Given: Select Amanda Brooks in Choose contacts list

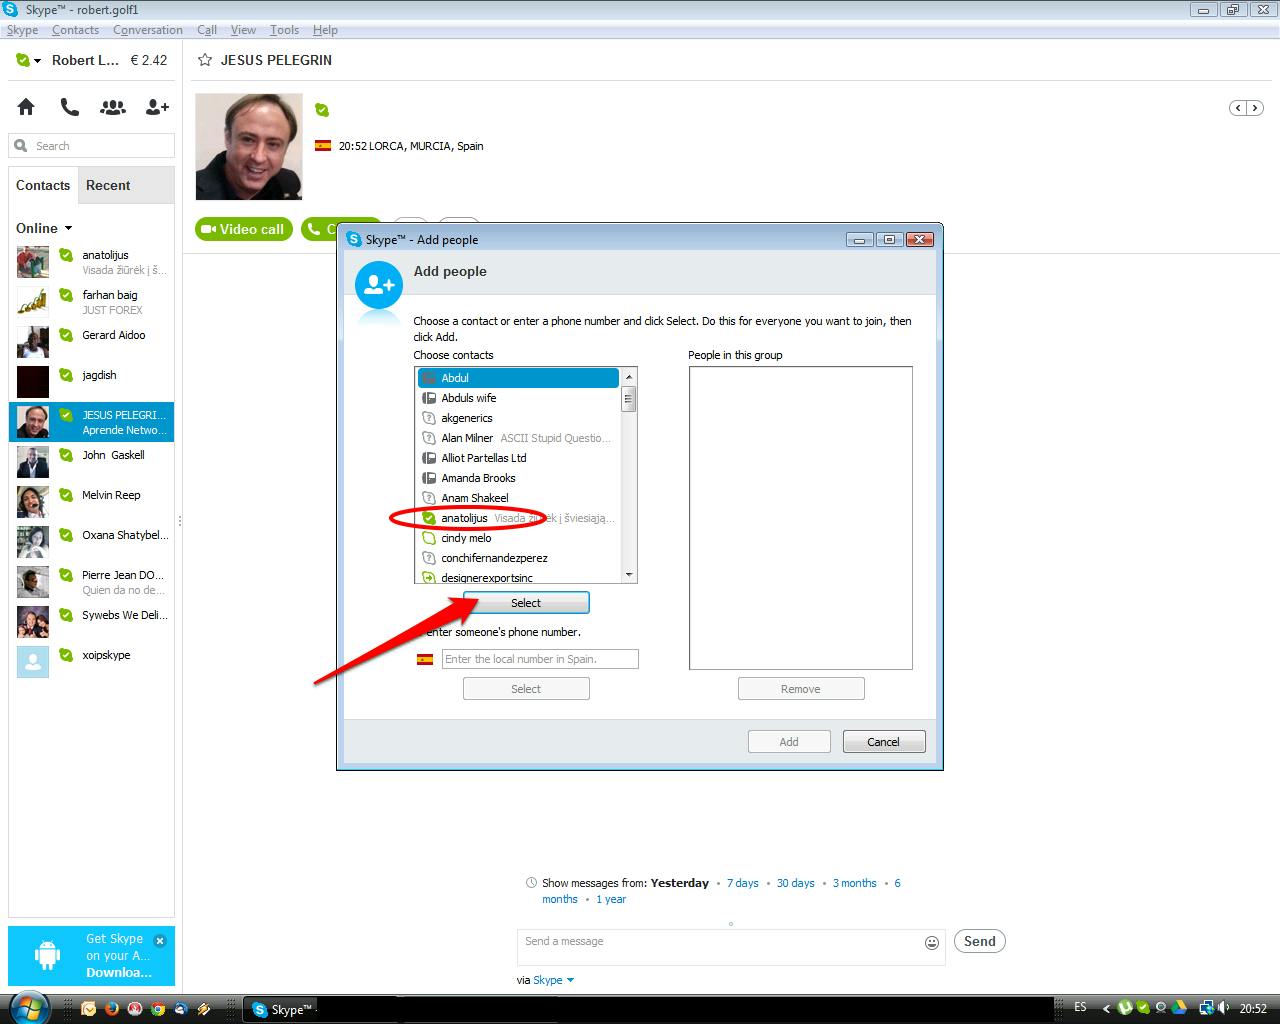Looking at the screenshot, I should 518,478.
